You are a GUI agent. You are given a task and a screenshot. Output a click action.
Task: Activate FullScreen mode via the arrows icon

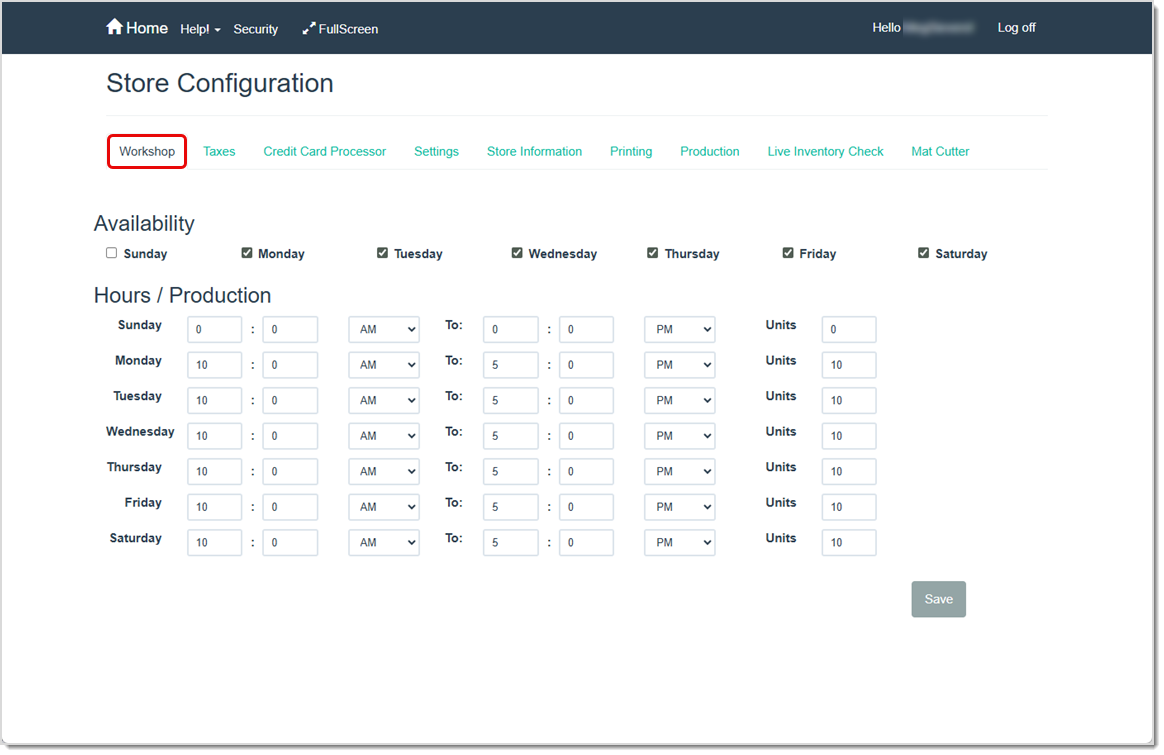tap(340, 29)
